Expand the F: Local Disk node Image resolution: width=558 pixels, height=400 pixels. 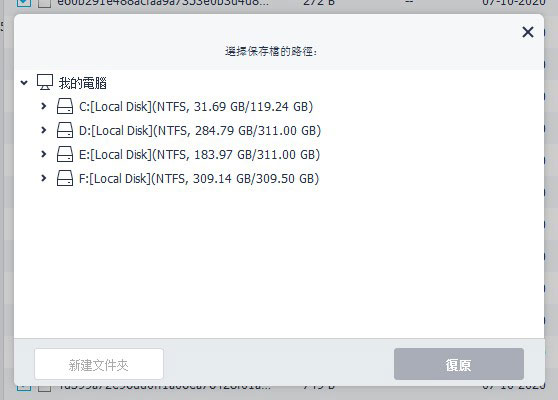[43, 178]
